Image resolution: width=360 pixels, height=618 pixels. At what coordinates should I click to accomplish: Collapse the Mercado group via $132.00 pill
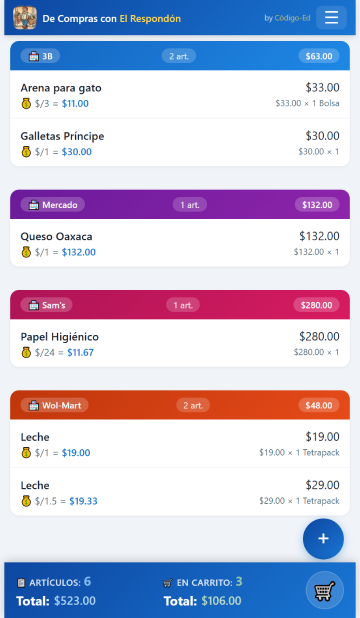pyautogui.click(x=317, y=205)
